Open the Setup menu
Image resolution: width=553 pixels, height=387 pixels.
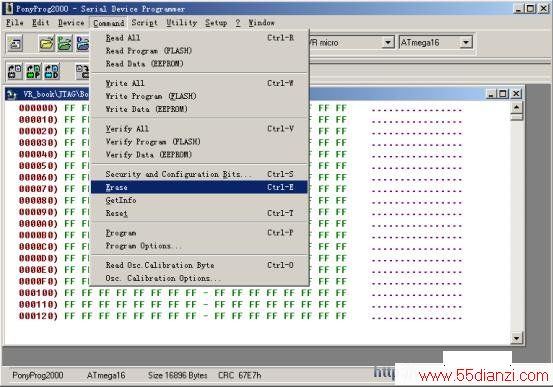click(x=216, y=23)
